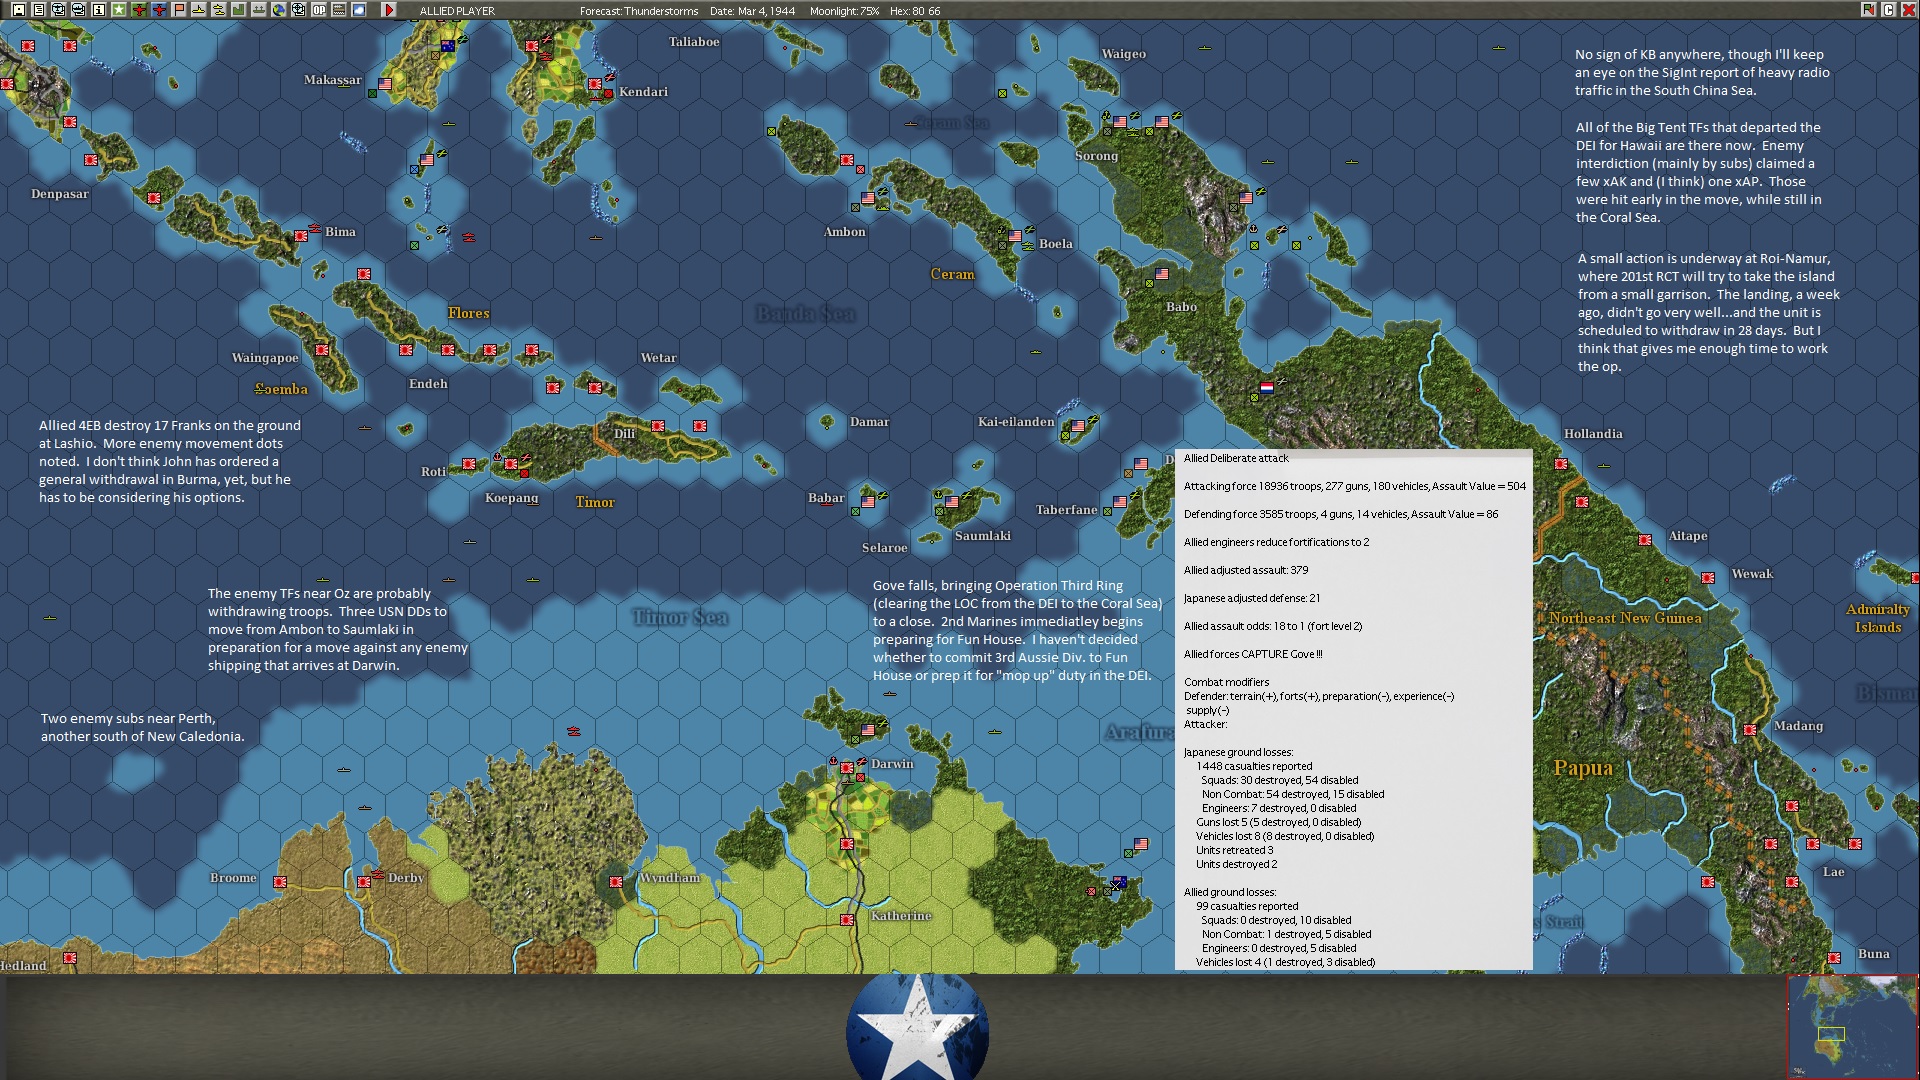Select the base facilities icon on the toolbar
Screen dimensions: 1920x1080
[x=259, y=10]
